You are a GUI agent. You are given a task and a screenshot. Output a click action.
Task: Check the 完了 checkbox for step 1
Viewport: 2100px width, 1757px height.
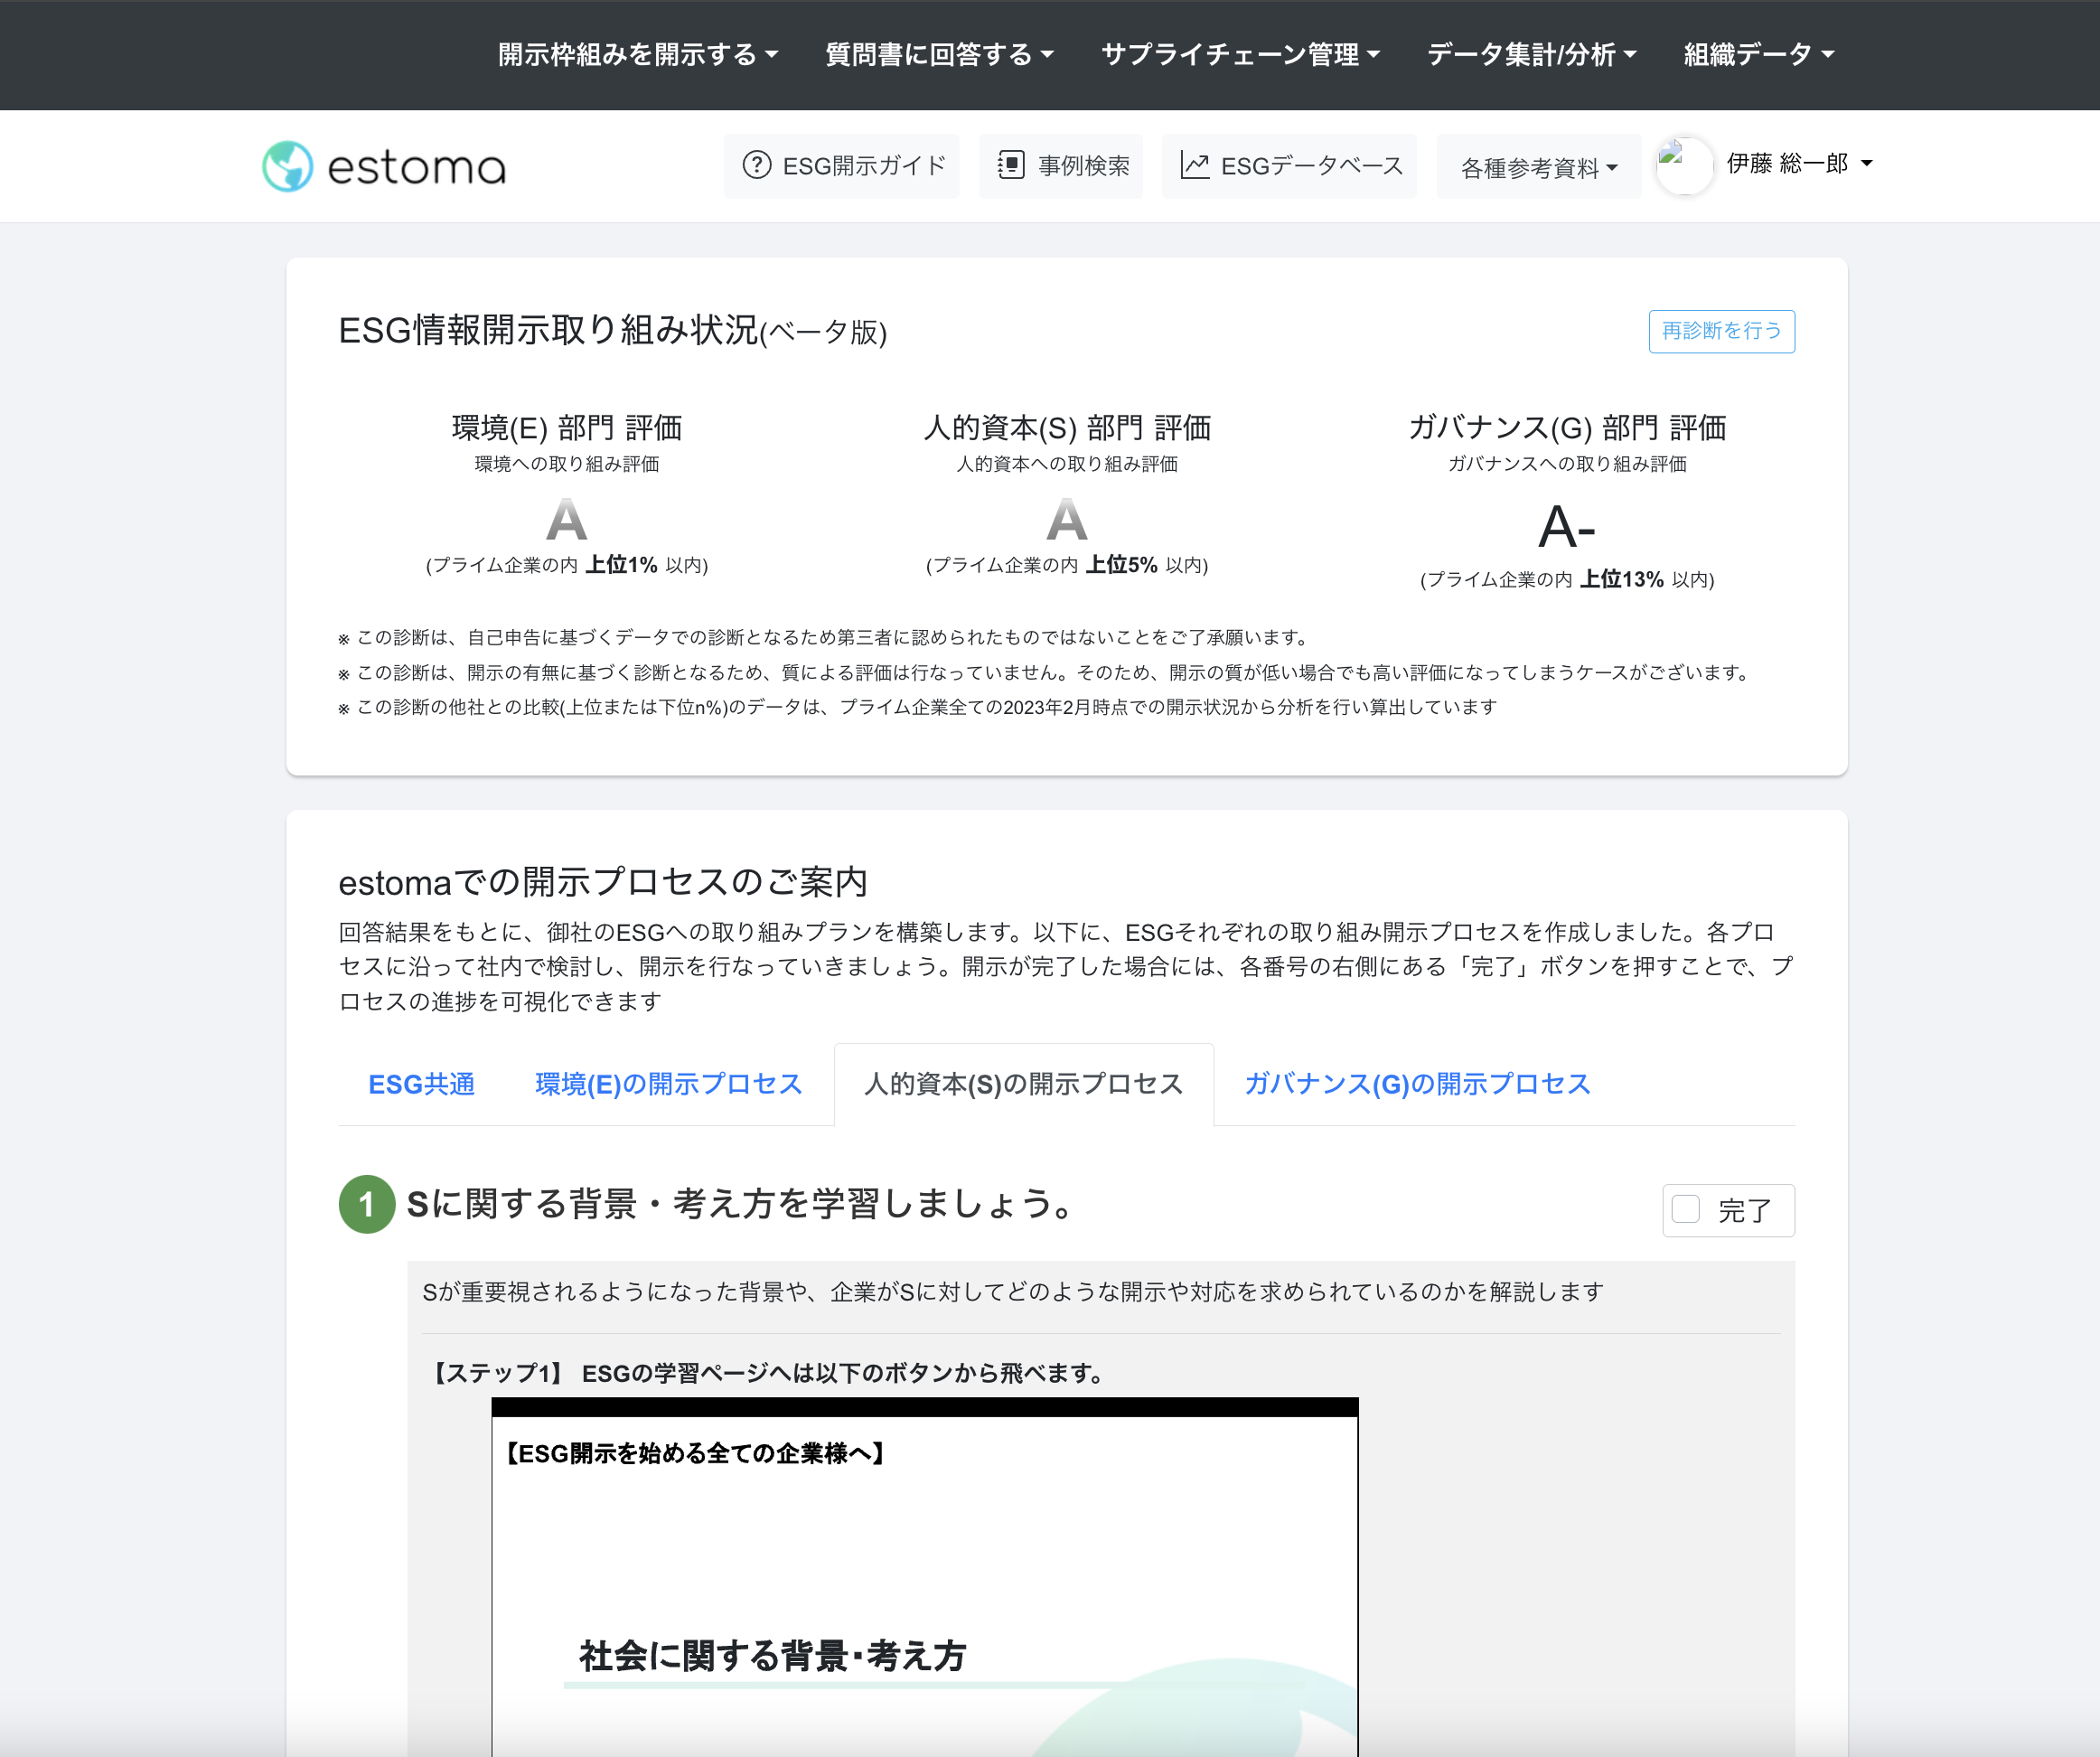click(x=1685, y=1209)
